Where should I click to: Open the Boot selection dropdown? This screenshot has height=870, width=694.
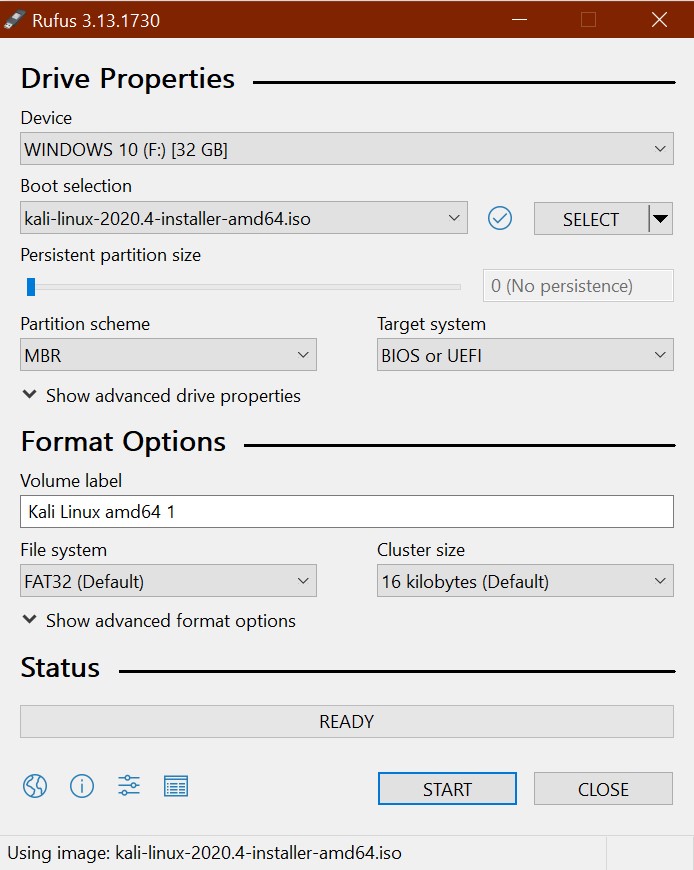pyautogui.click(x=244, y=218)
